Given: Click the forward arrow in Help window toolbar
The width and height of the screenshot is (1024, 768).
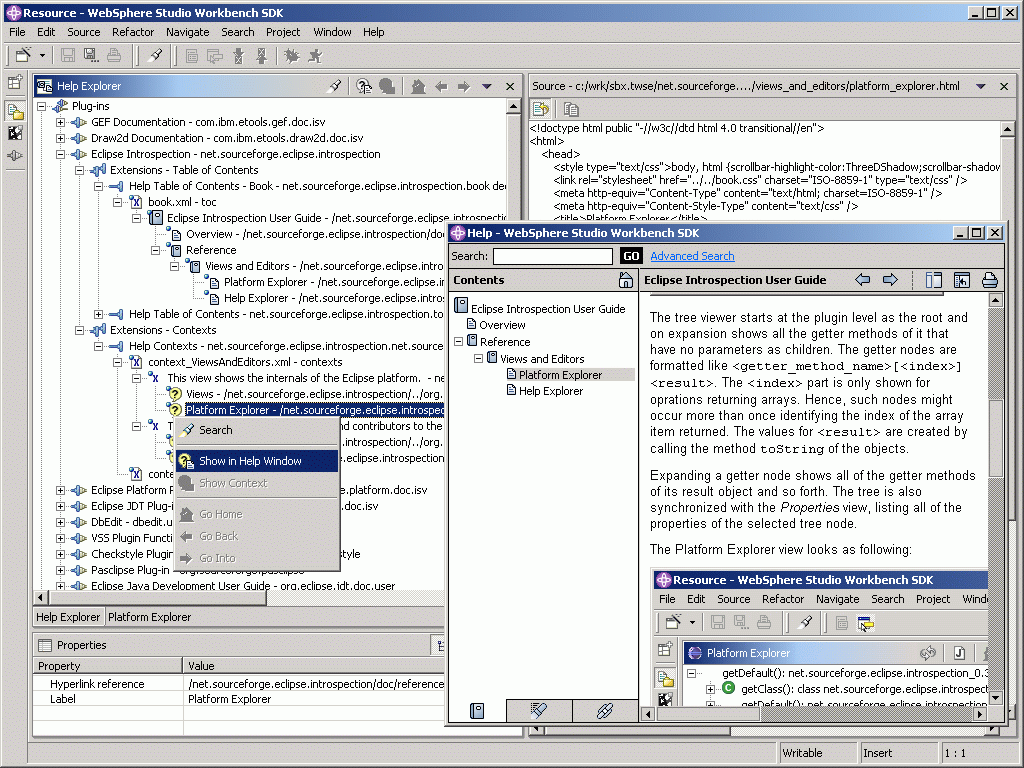Looking at the screenshot, I should (x=890, y=280).
